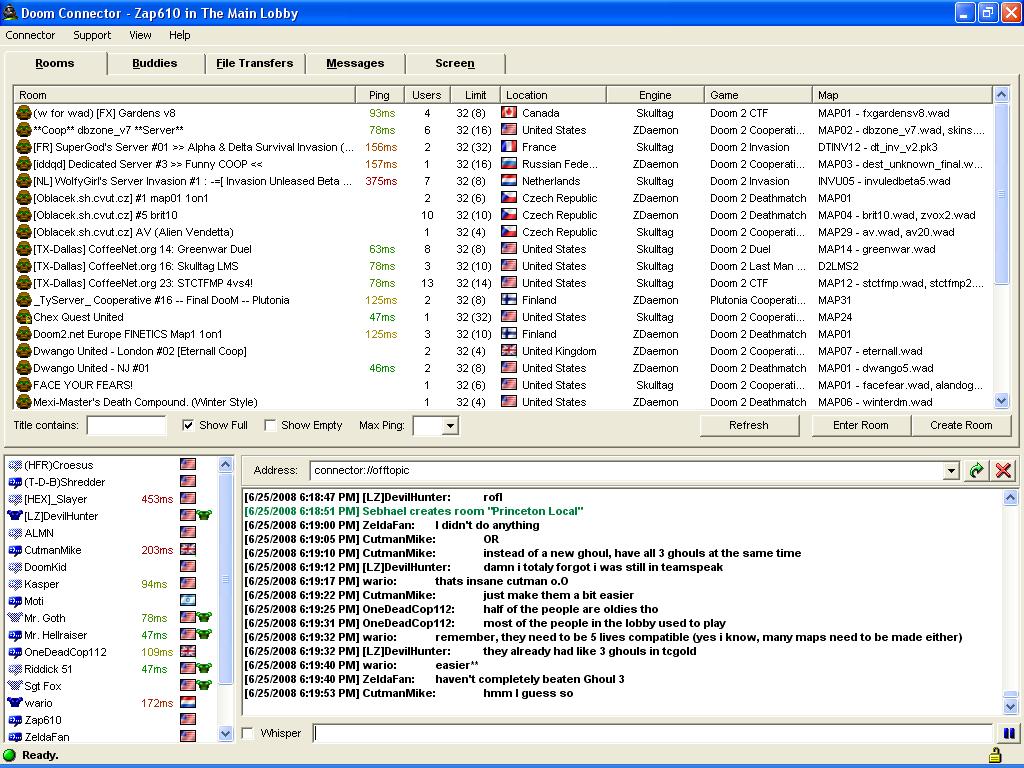Open the Connector menu
The width and height of the screenshot is (1024, 768).
(x=30, y=35)
